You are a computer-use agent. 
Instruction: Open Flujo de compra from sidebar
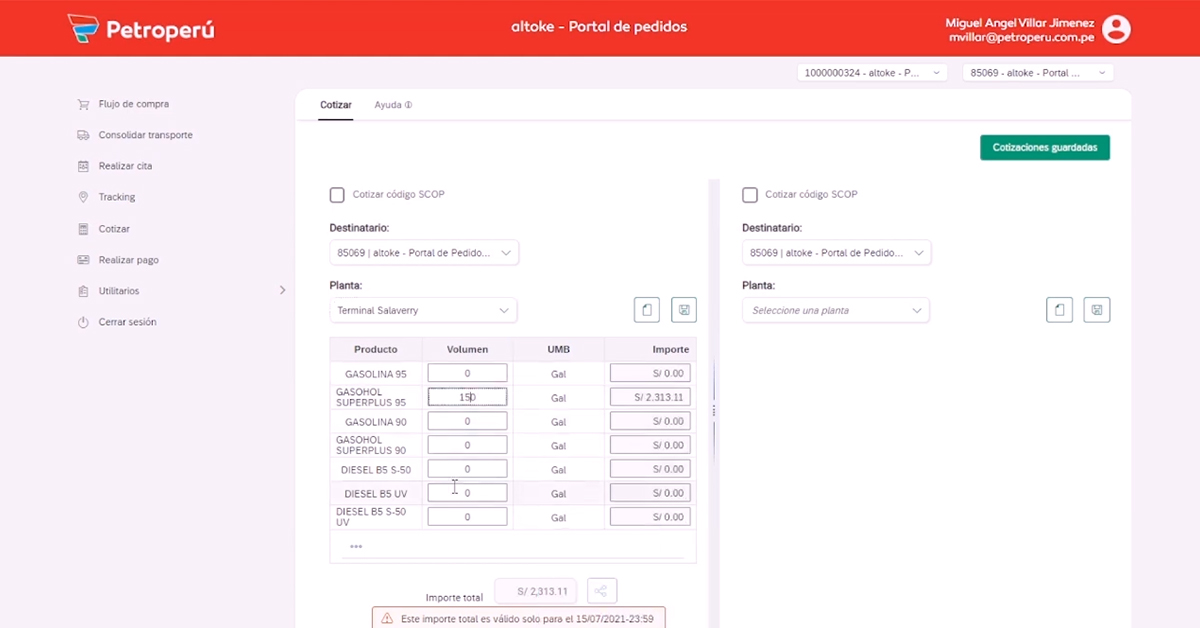(x=133, y=104)
